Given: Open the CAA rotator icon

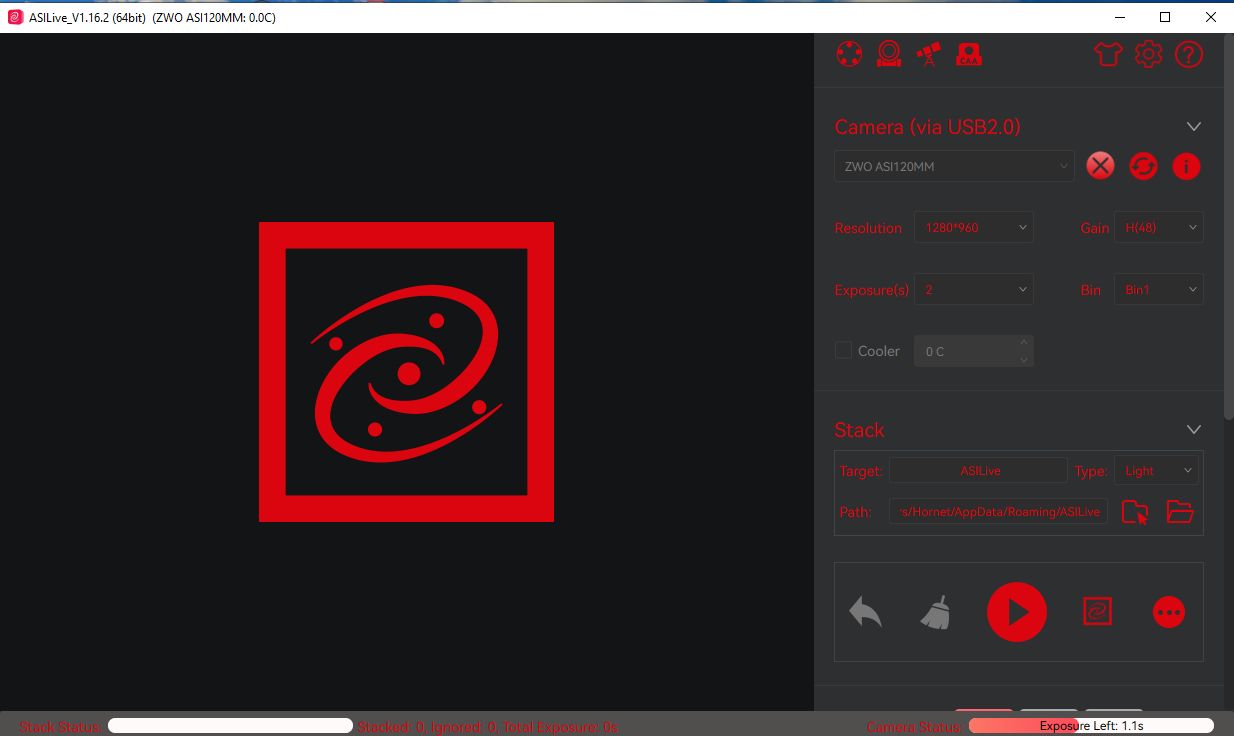Looking at the screenshot, I should click(969, 54).
